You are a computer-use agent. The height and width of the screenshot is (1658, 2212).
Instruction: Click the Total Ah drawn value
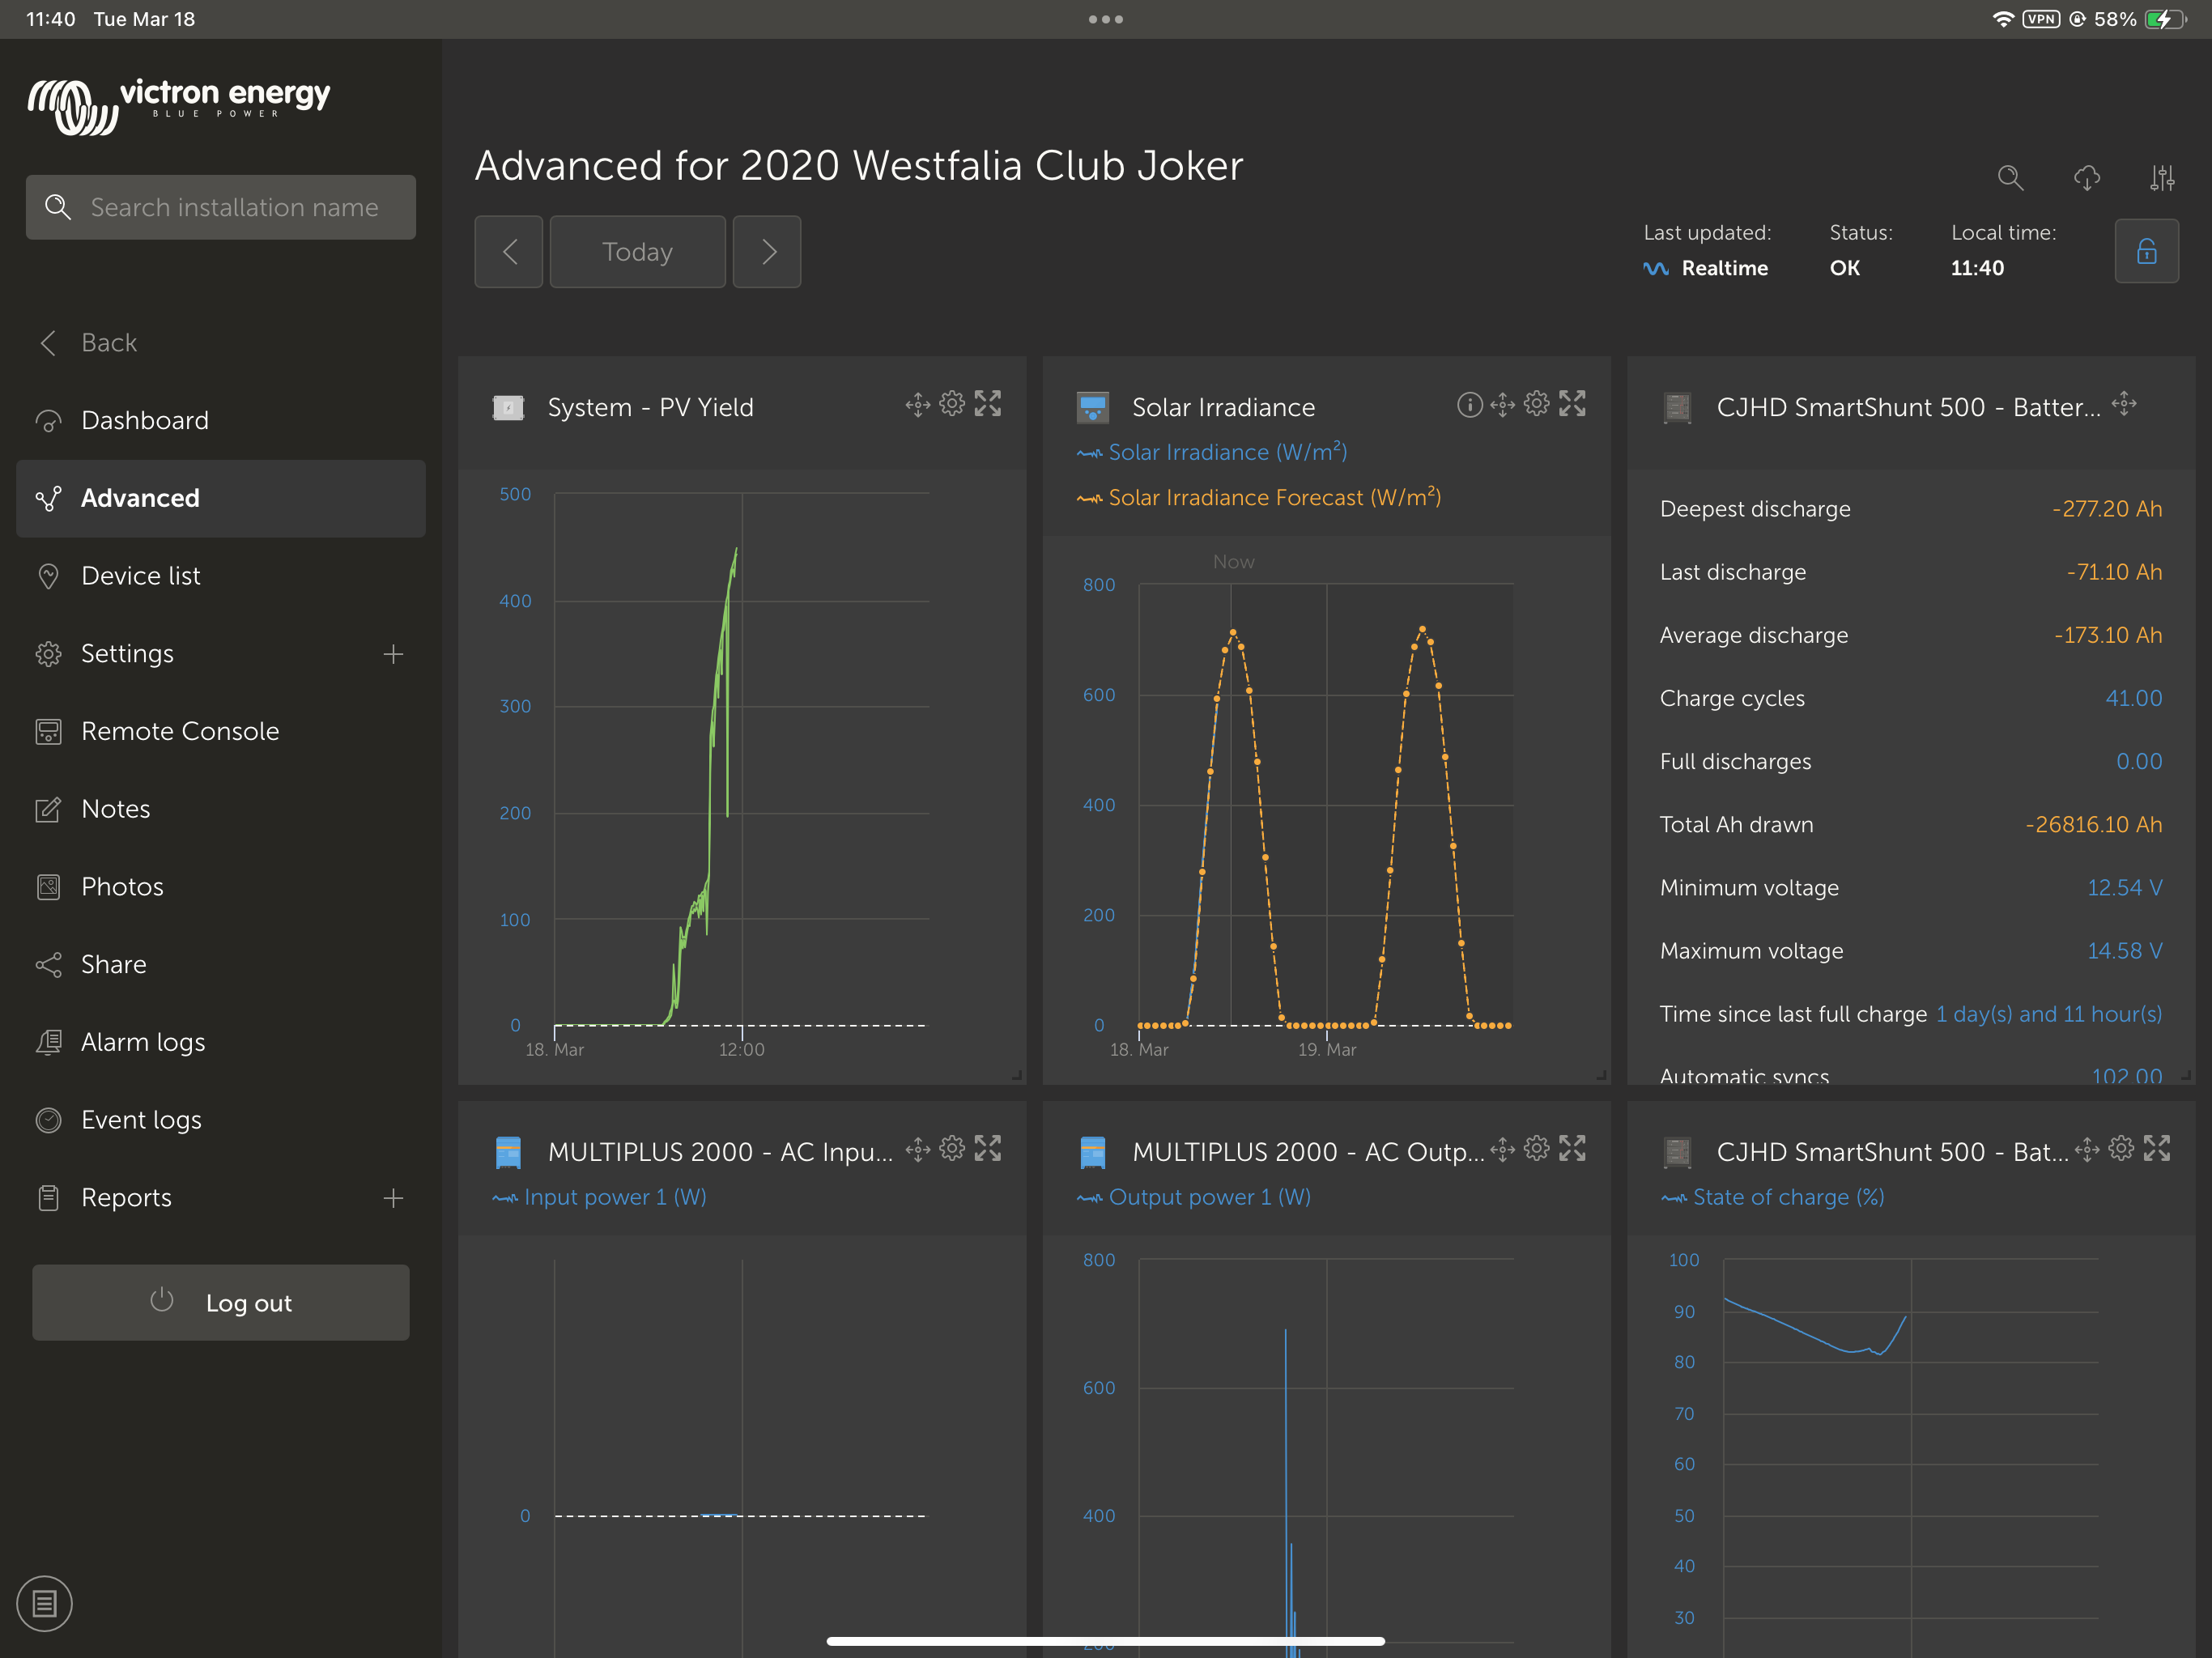point(2094,825)
